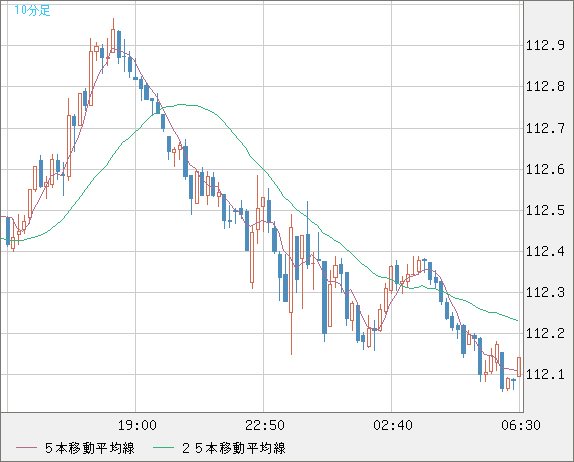Click the 112.2 price axis label
The height and width of the screenshot is (462, 574).
545,333
